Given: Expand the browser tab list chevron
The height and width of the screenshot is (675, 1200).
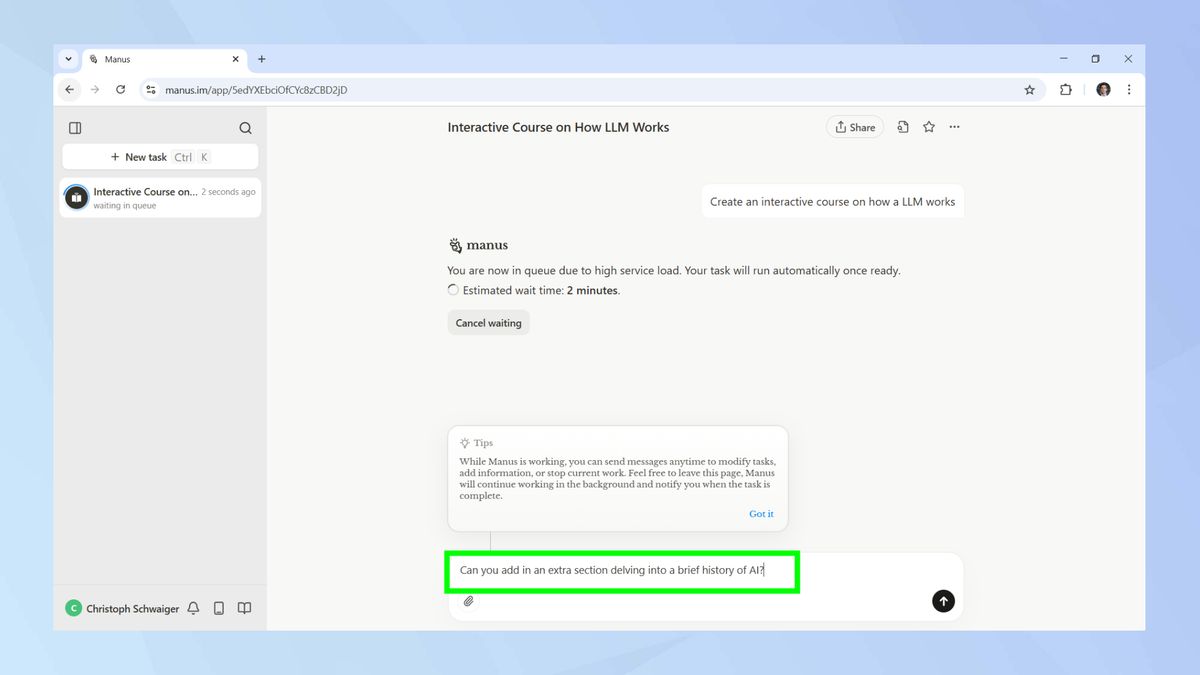Looking at the screenshot, I should click(x=68, y=59).
